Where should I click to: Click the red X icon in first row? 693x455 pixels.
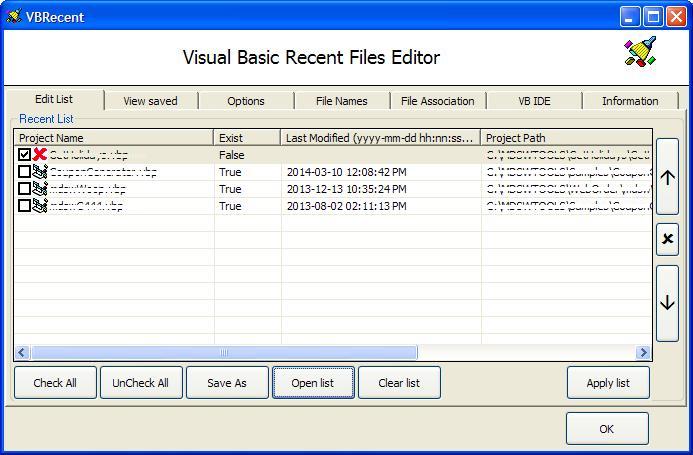(40, 154)
